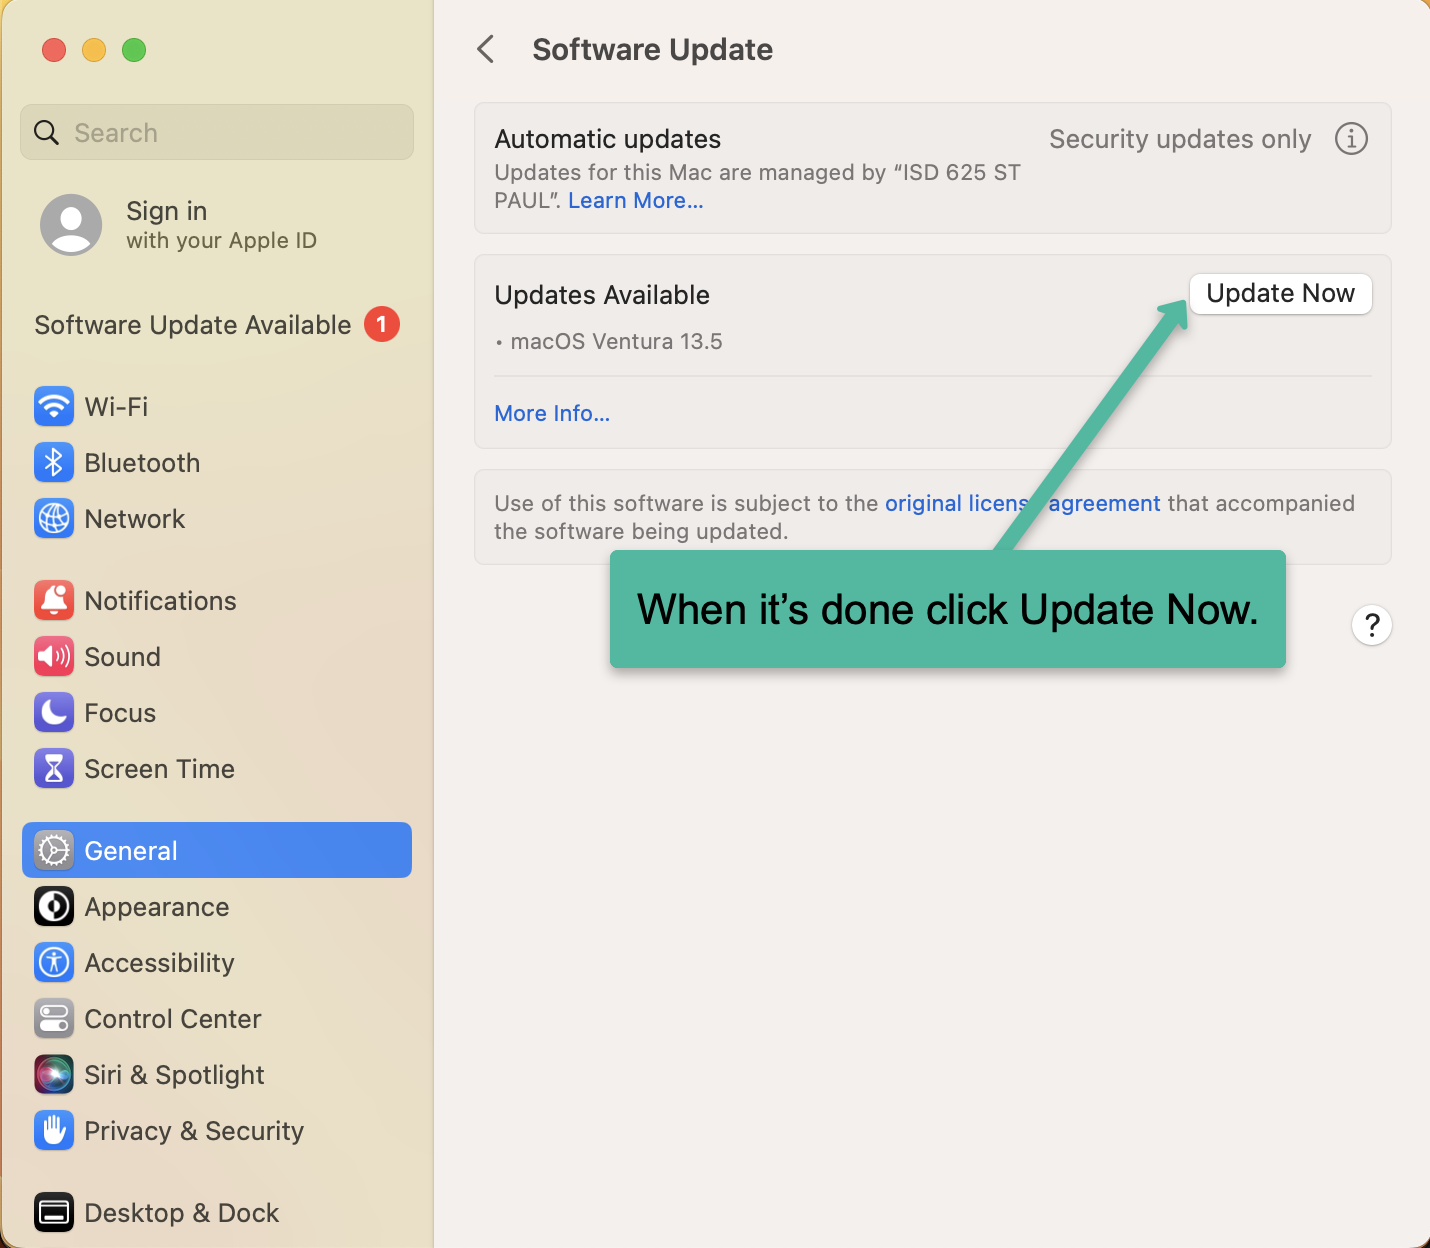The image size is (1430, 1248).
Task: Go back using the back chevron
Action: [x=486, y=49]
